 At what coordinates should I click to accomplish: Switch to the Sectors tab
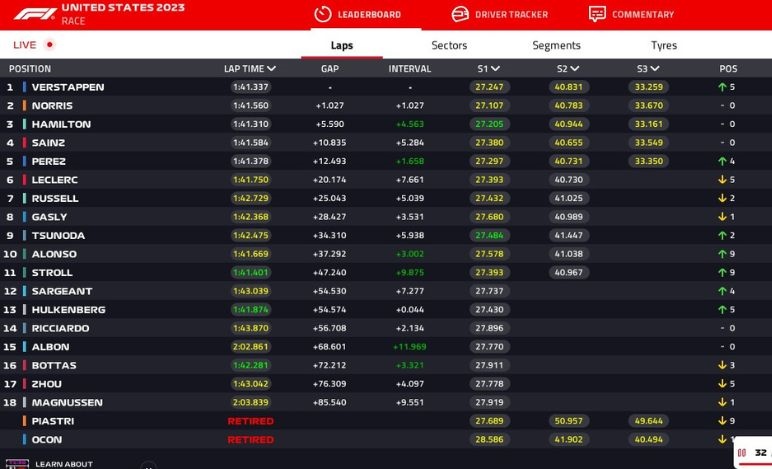point(449,45)
